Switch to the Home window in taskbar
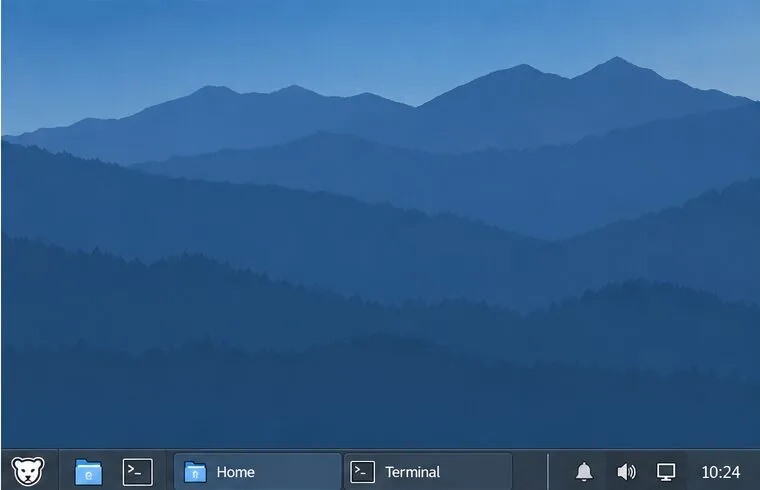This screenshot has height=490, width=760. pos(257,472)
